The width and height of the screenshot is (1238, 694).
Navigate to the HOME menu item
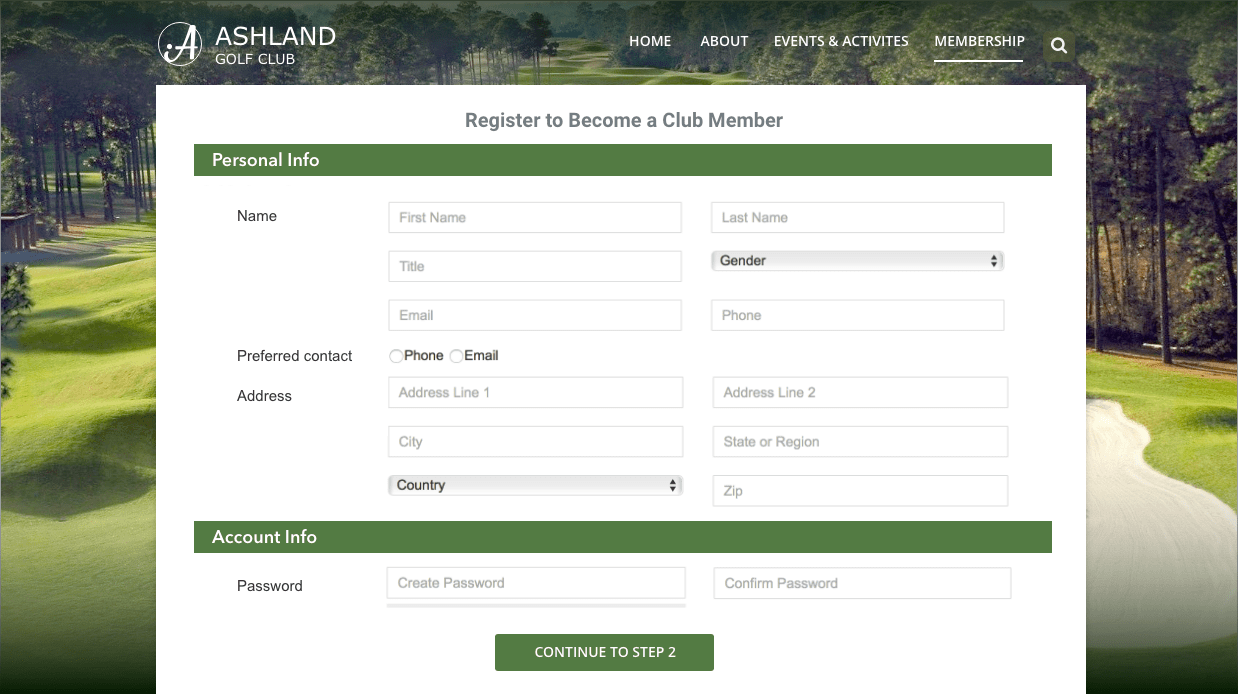point(650,41)
